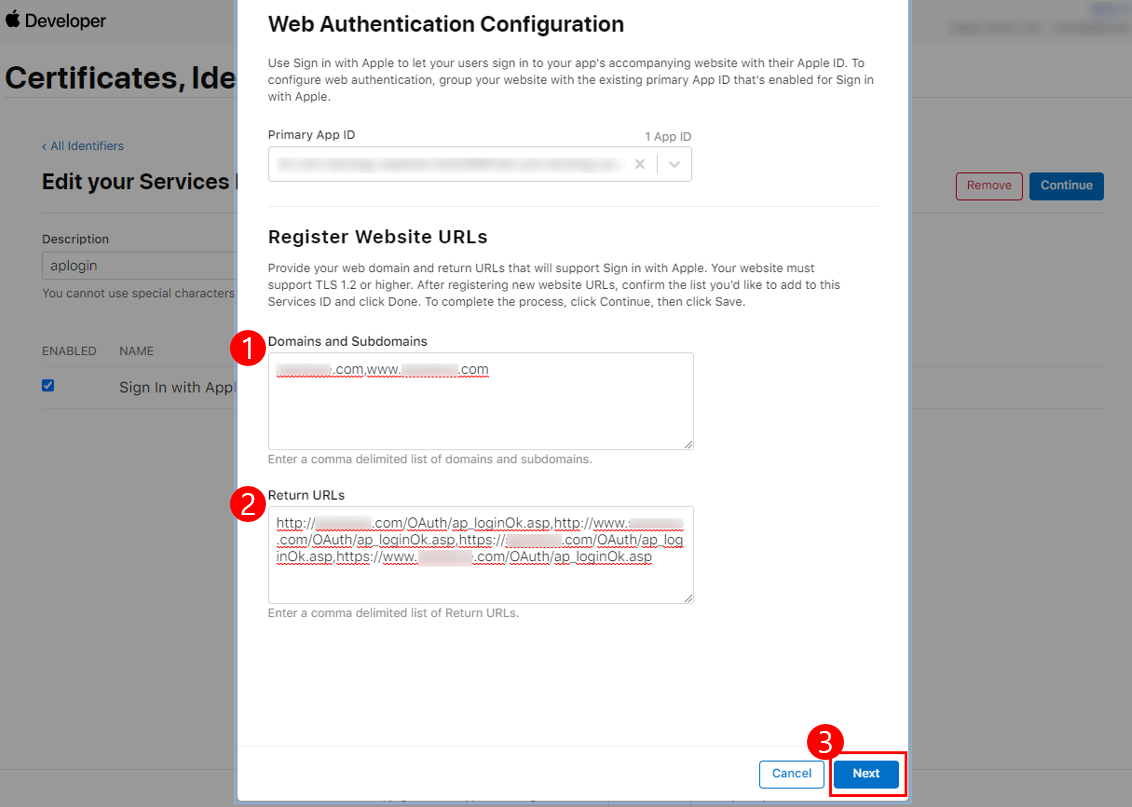Select the Description field containing aplogin
The height and width of the screenshot is (807, 1132).
138,267
